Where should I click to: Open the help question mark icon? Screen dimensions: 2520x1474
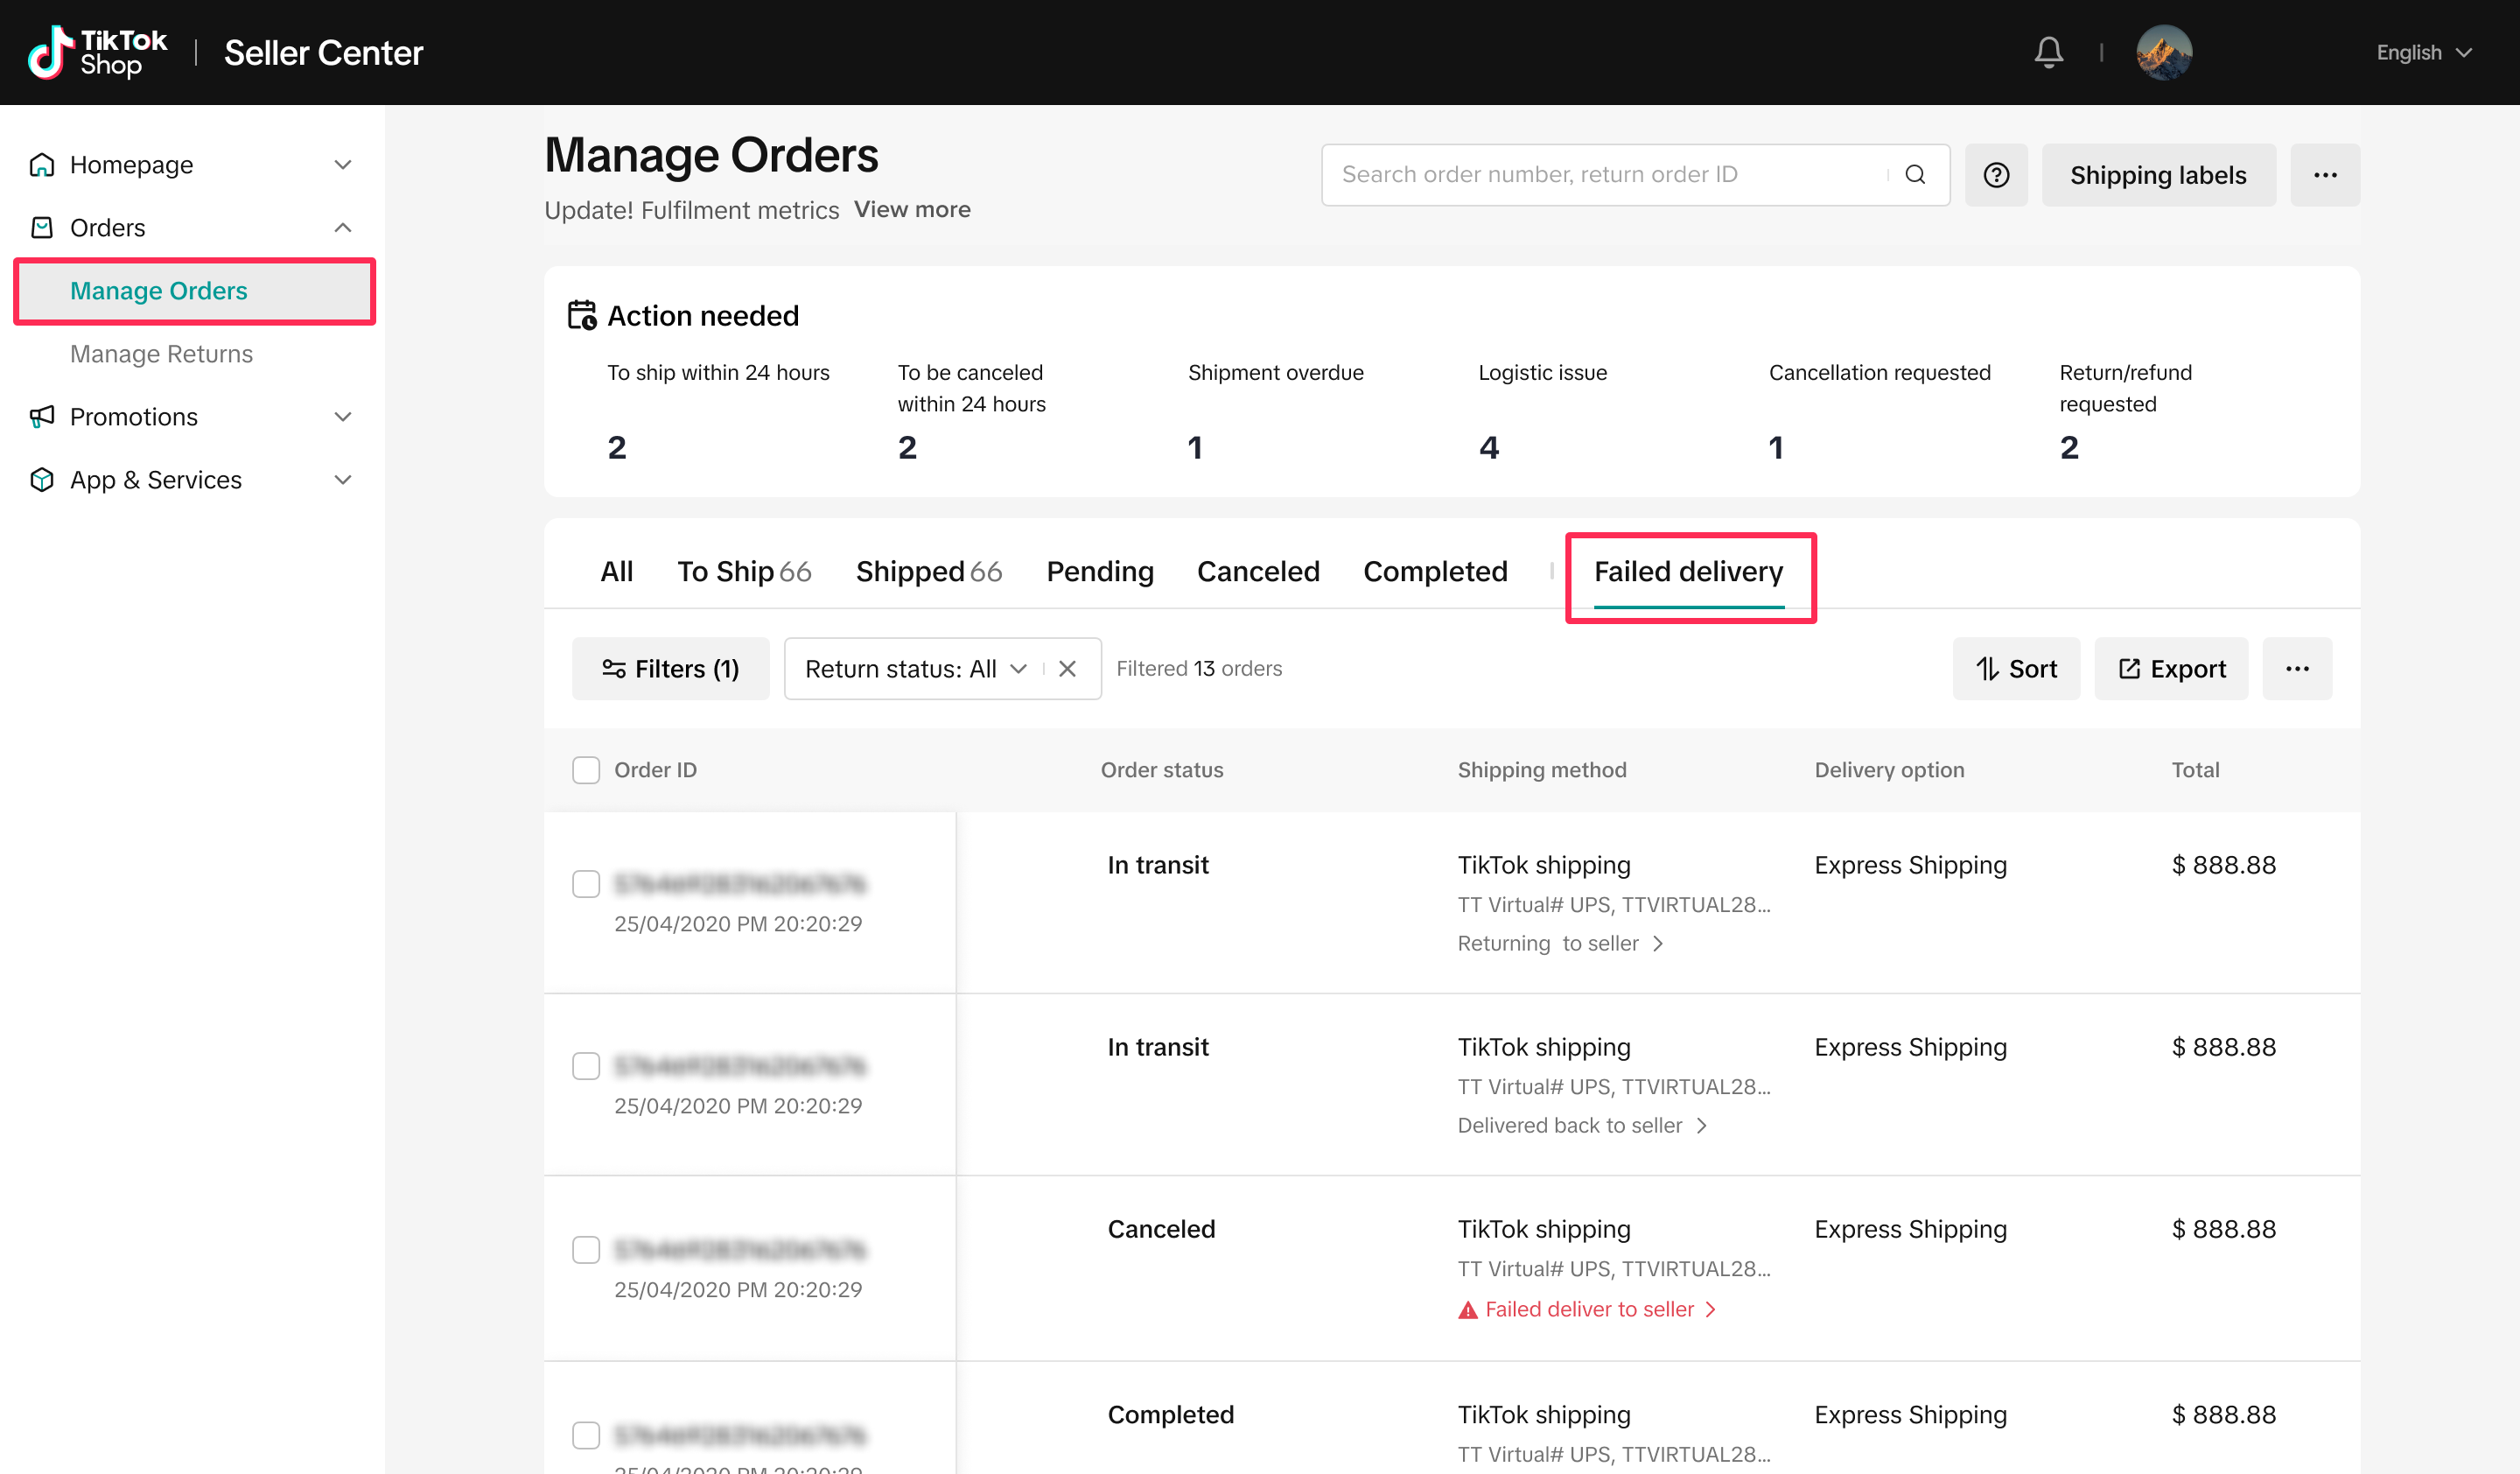click(x=1995, y=175)
